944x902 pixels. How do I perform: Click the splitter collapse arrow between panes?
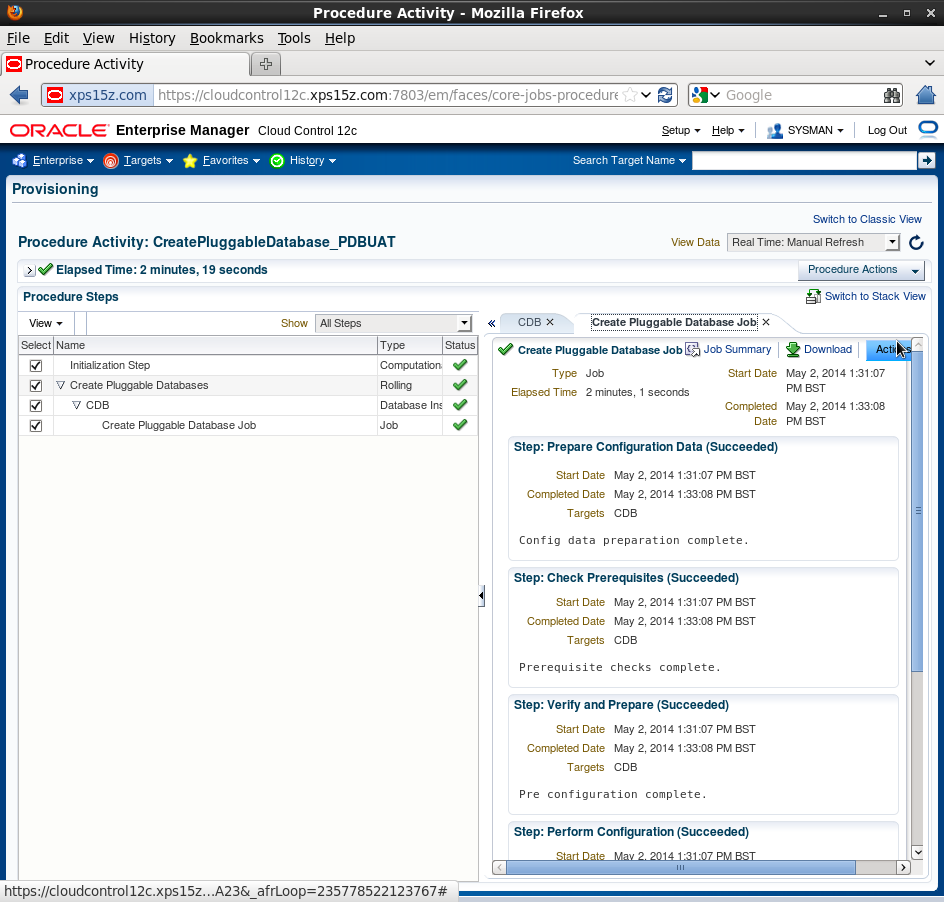tap(481, 596)
